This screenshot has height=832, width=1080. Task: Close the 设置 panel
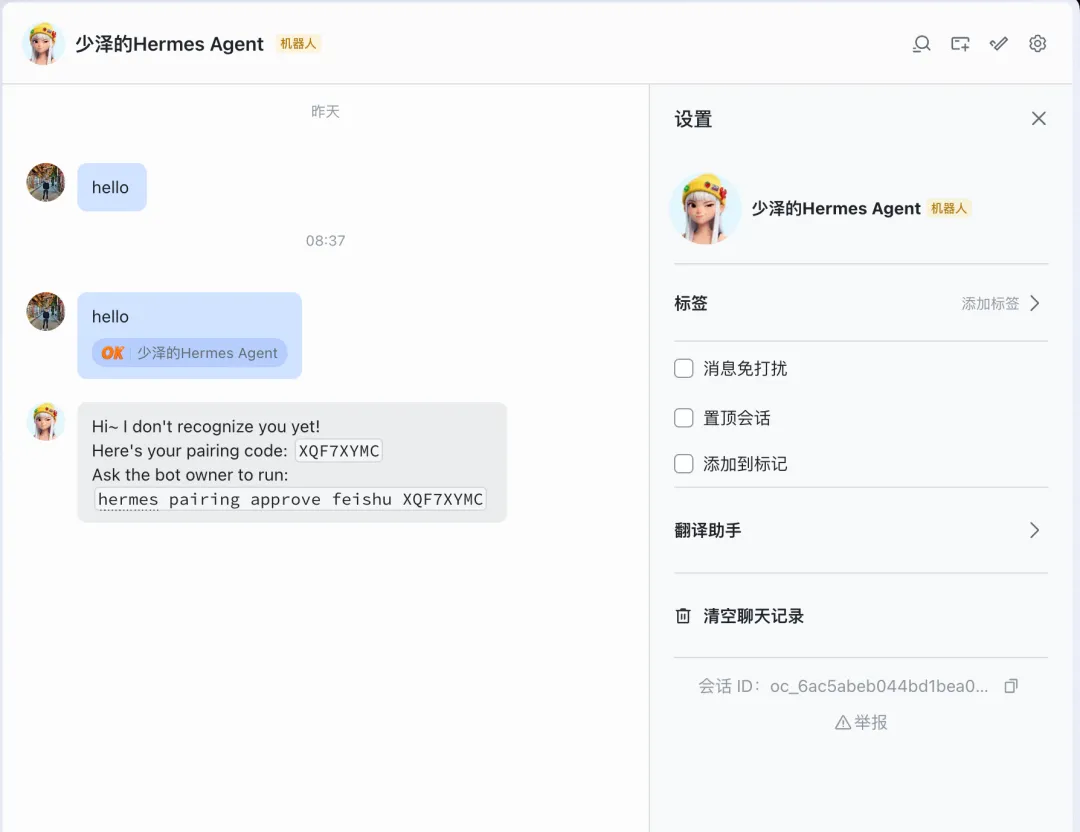coord(1039,118)
